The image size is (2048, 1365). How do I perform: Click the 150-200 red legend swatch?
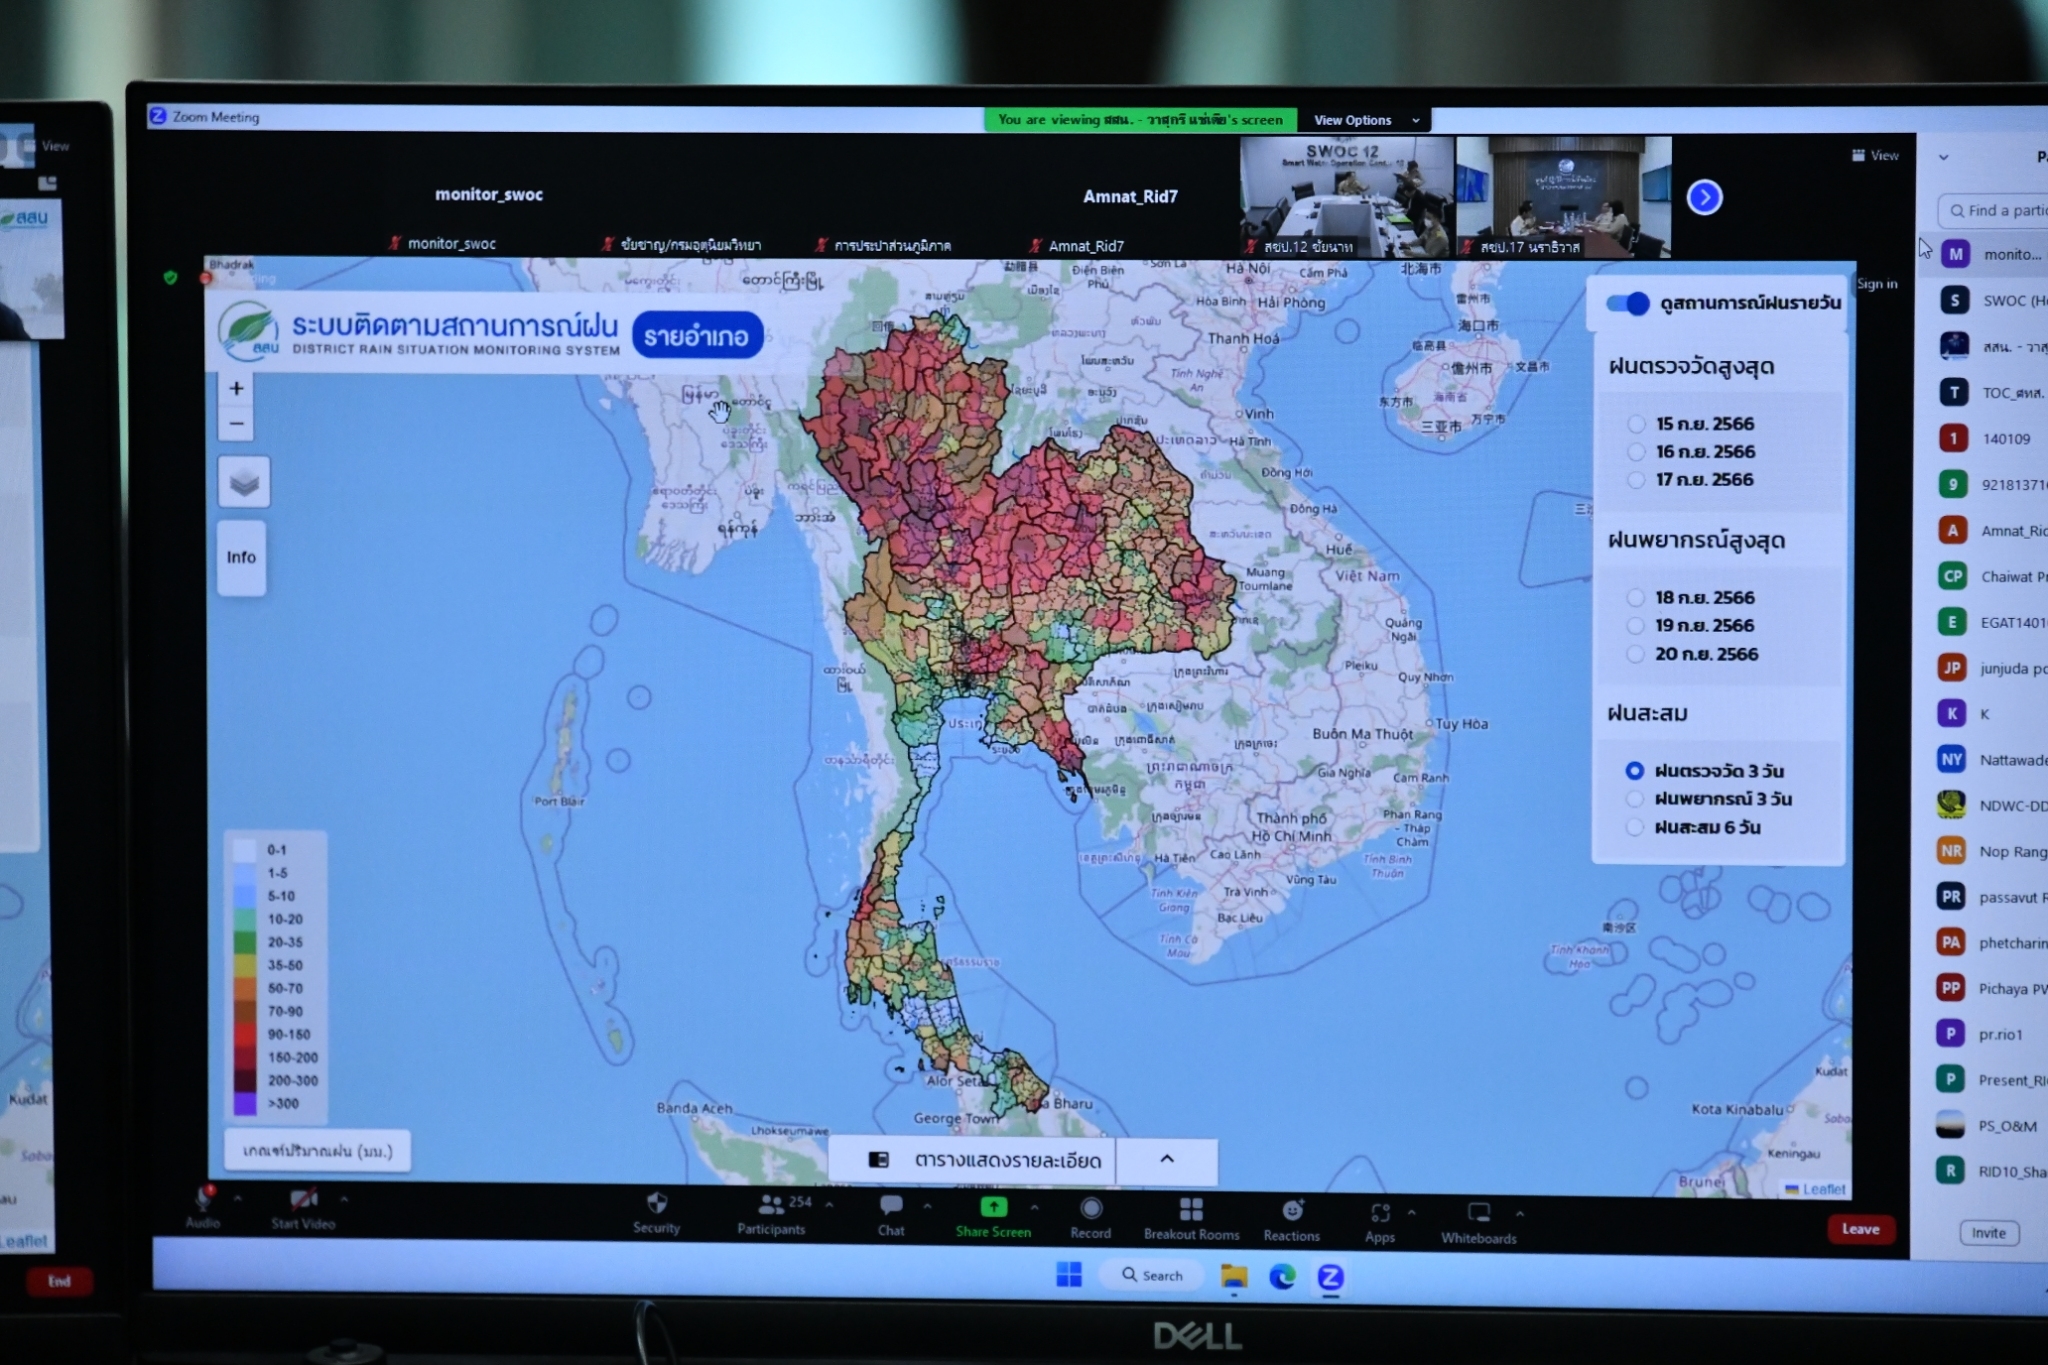click(x=245, y=1058)
